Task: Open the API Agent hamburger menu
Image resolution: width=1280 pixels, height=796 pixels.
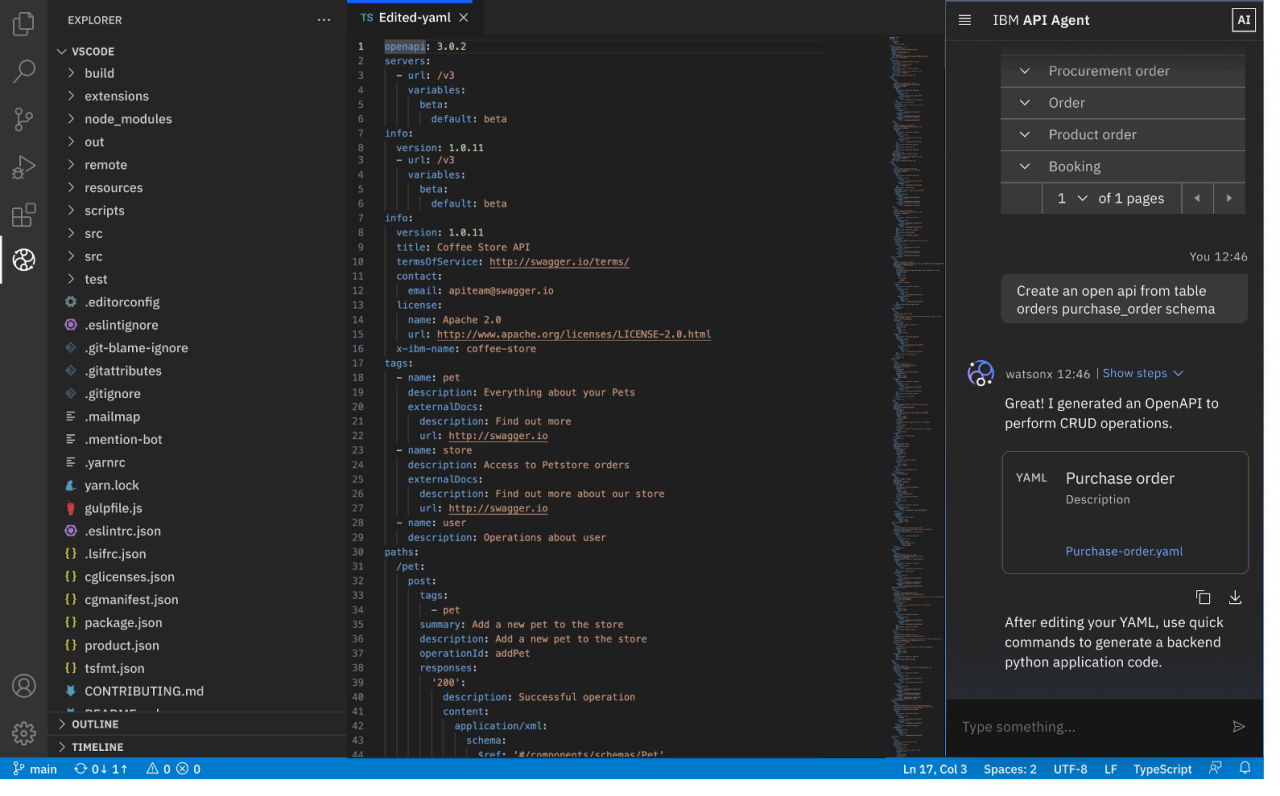Action: 965,20
